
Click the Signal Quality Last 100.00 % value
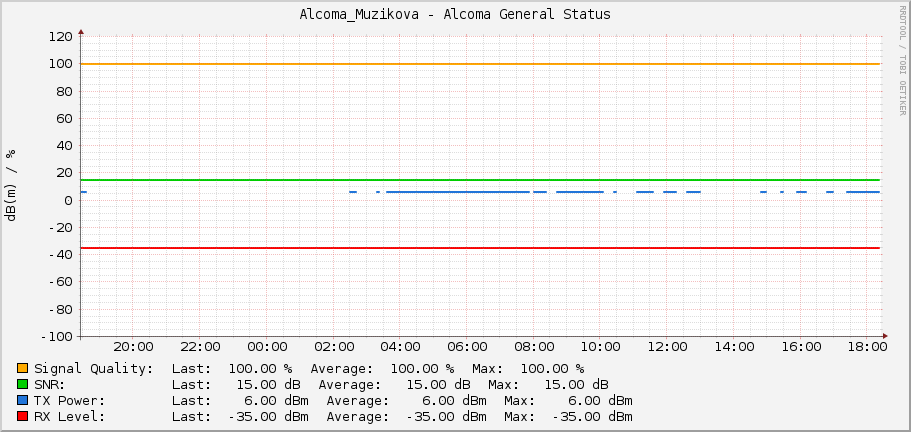coord(260,369)
